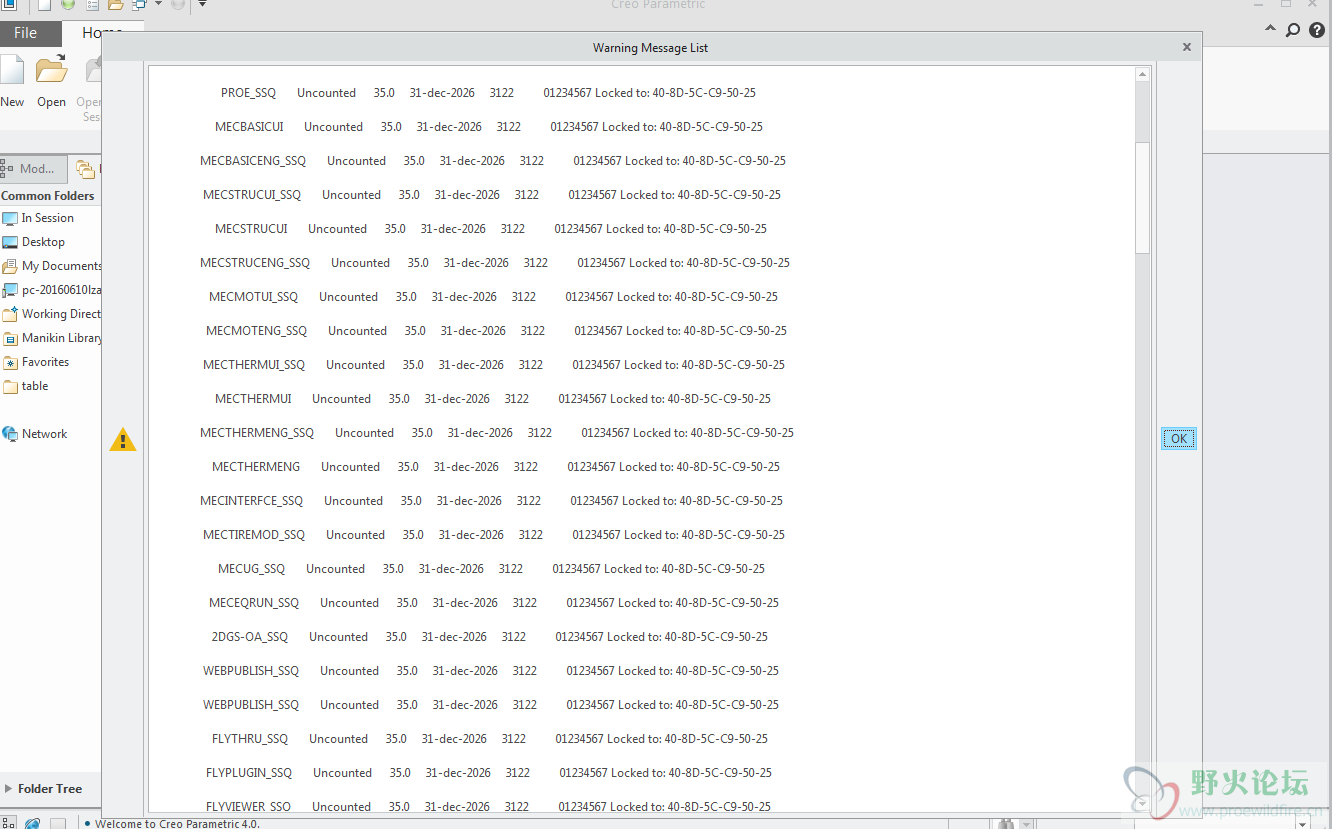This screenshot has width=1332, height=829.
Task: Collapse the ribbon with the up chevron
Action: [x=1270, y=30]
